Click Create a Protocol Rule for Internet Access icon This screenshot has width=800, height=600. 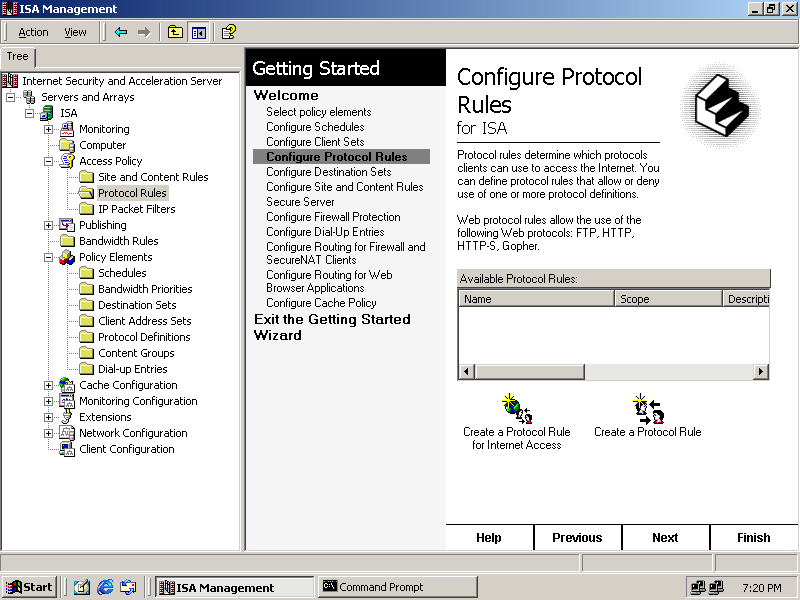pos(517,409)
